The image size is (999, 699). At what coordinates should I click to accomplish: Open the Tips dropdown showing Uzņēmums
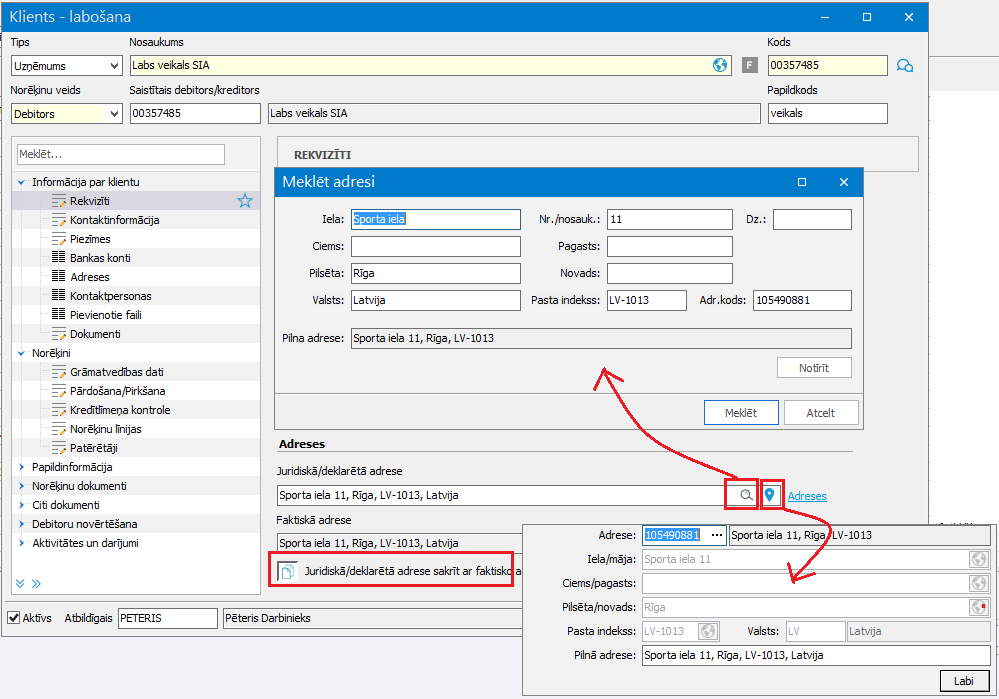click(x=66, y=66)
